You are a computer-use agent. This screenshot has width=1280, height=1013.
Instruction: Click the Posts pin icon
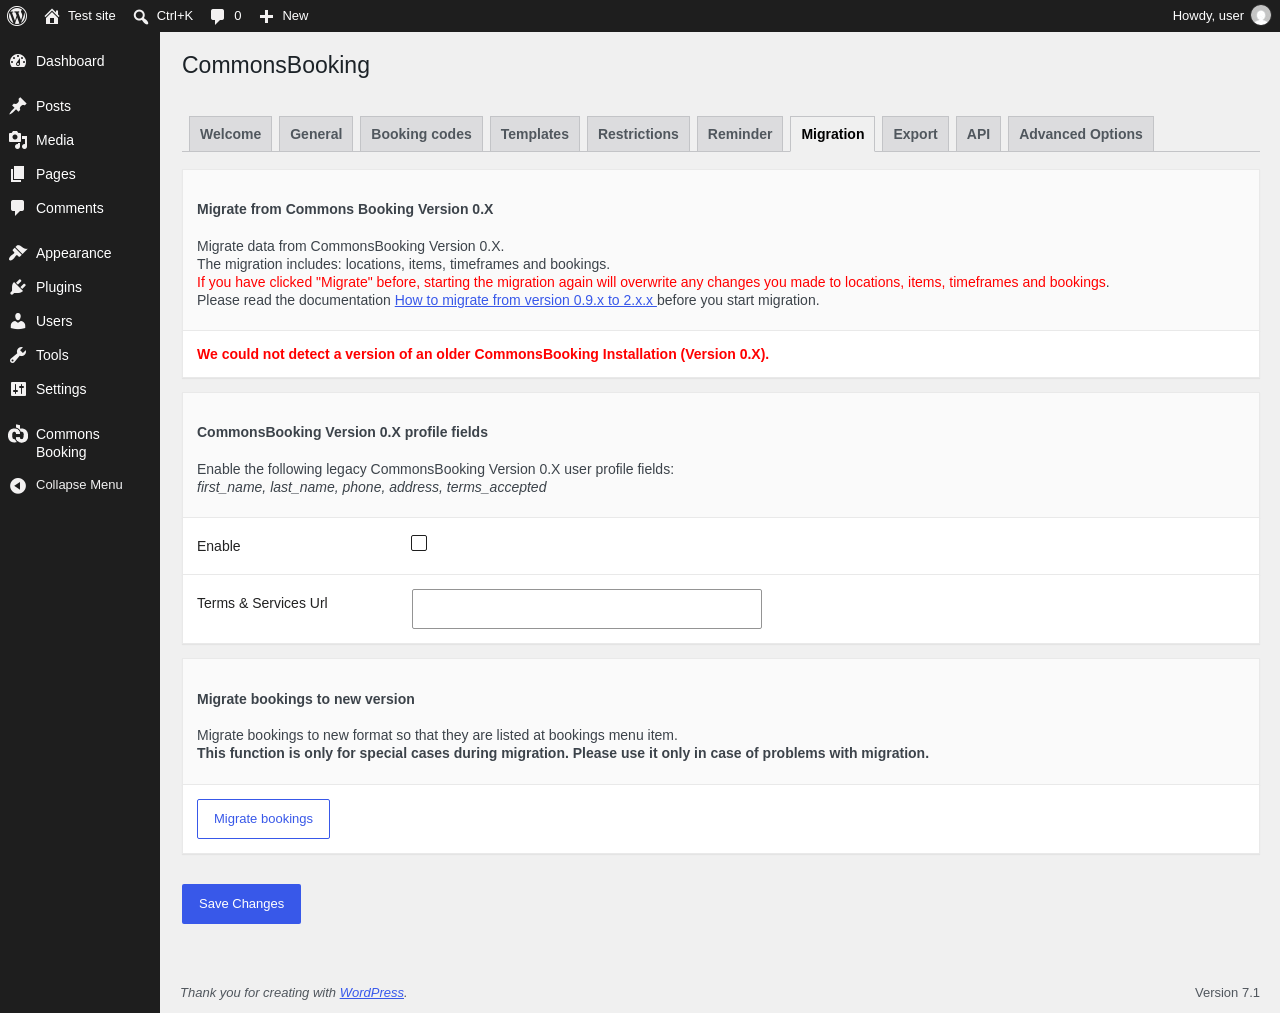[x=18, y=106]
